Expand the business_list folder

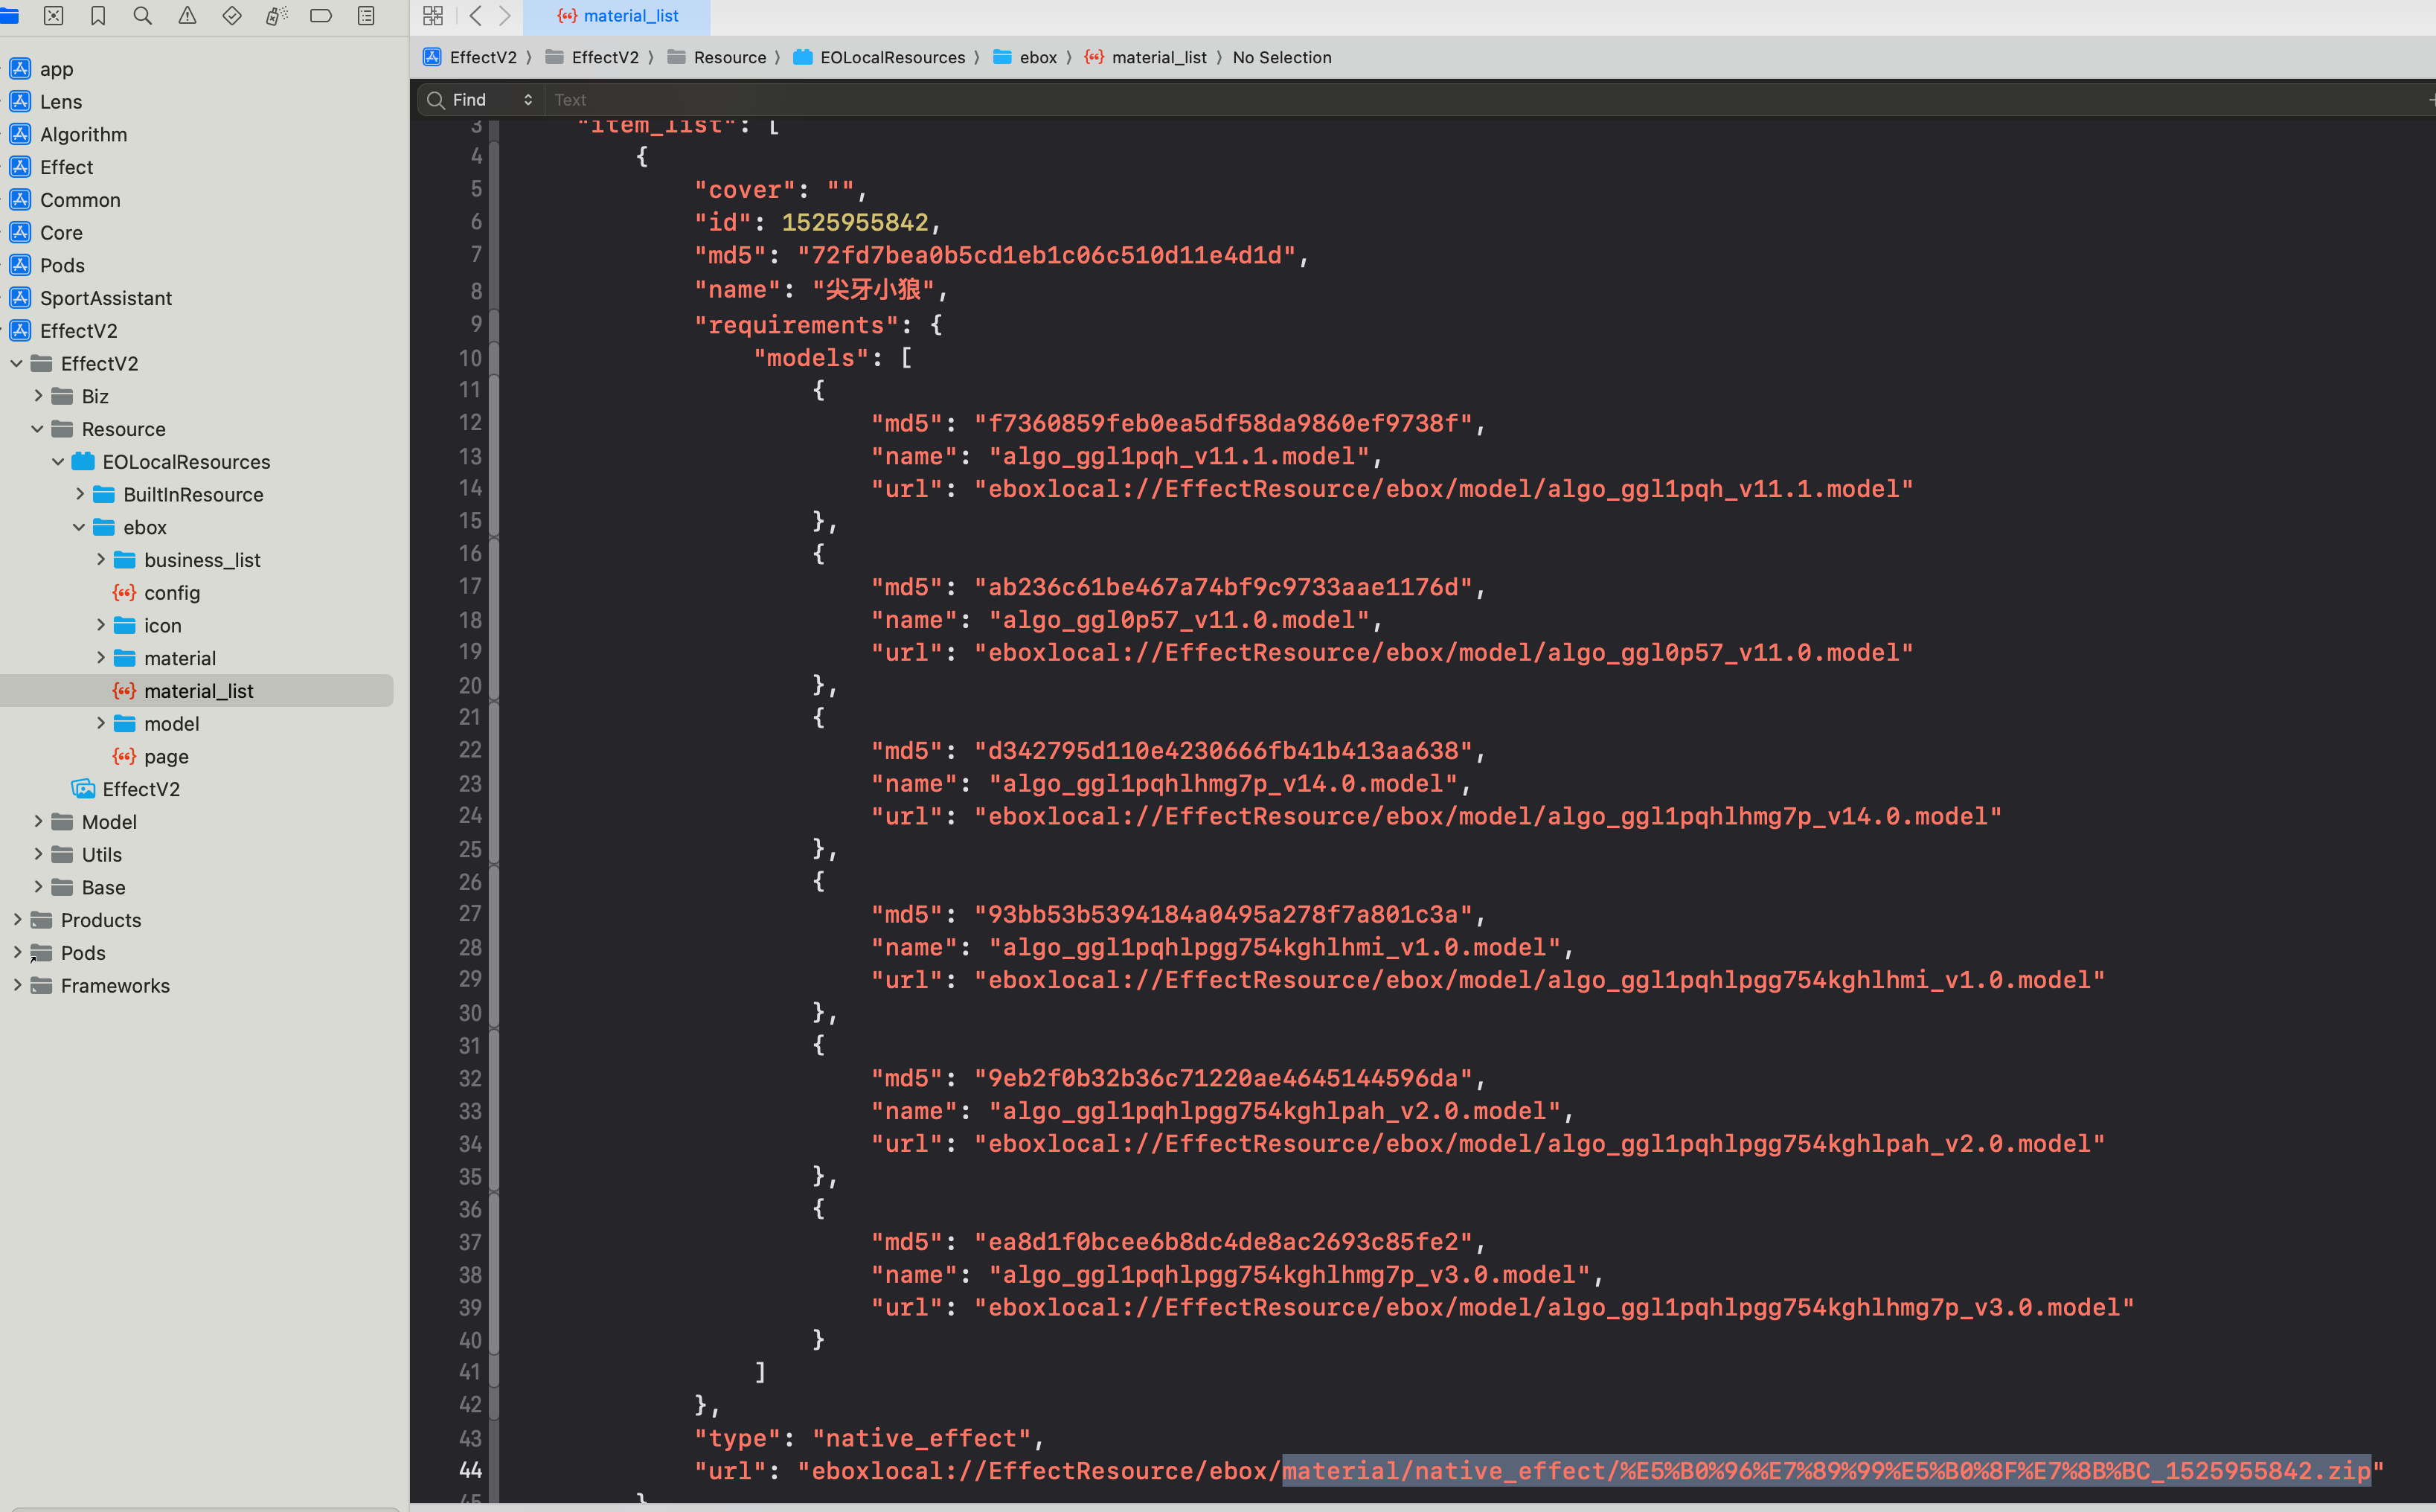[x=100, y=560]
